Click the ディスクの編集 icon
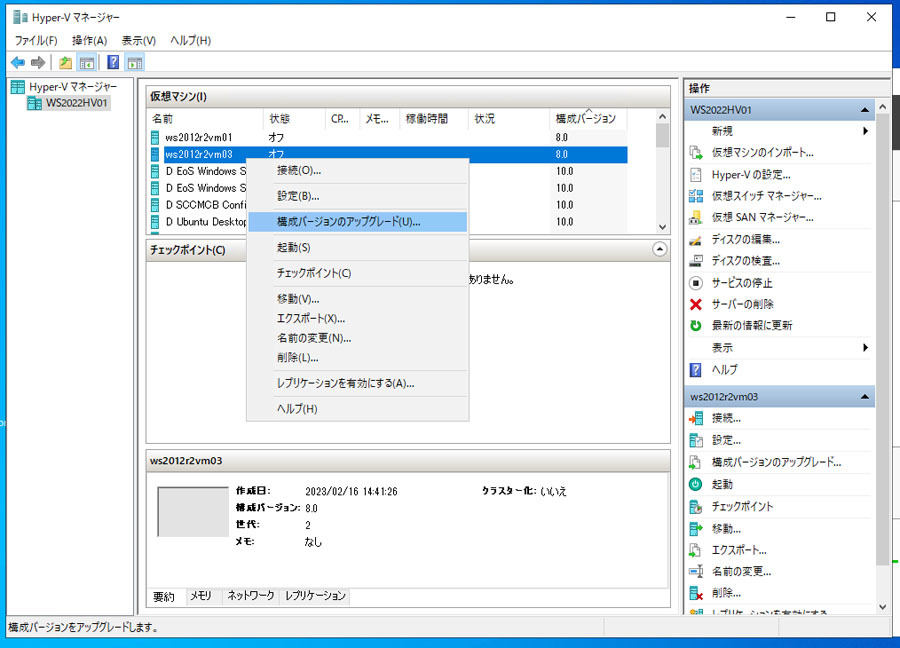This screenshot has width=900, height=648. coord(696,239)
